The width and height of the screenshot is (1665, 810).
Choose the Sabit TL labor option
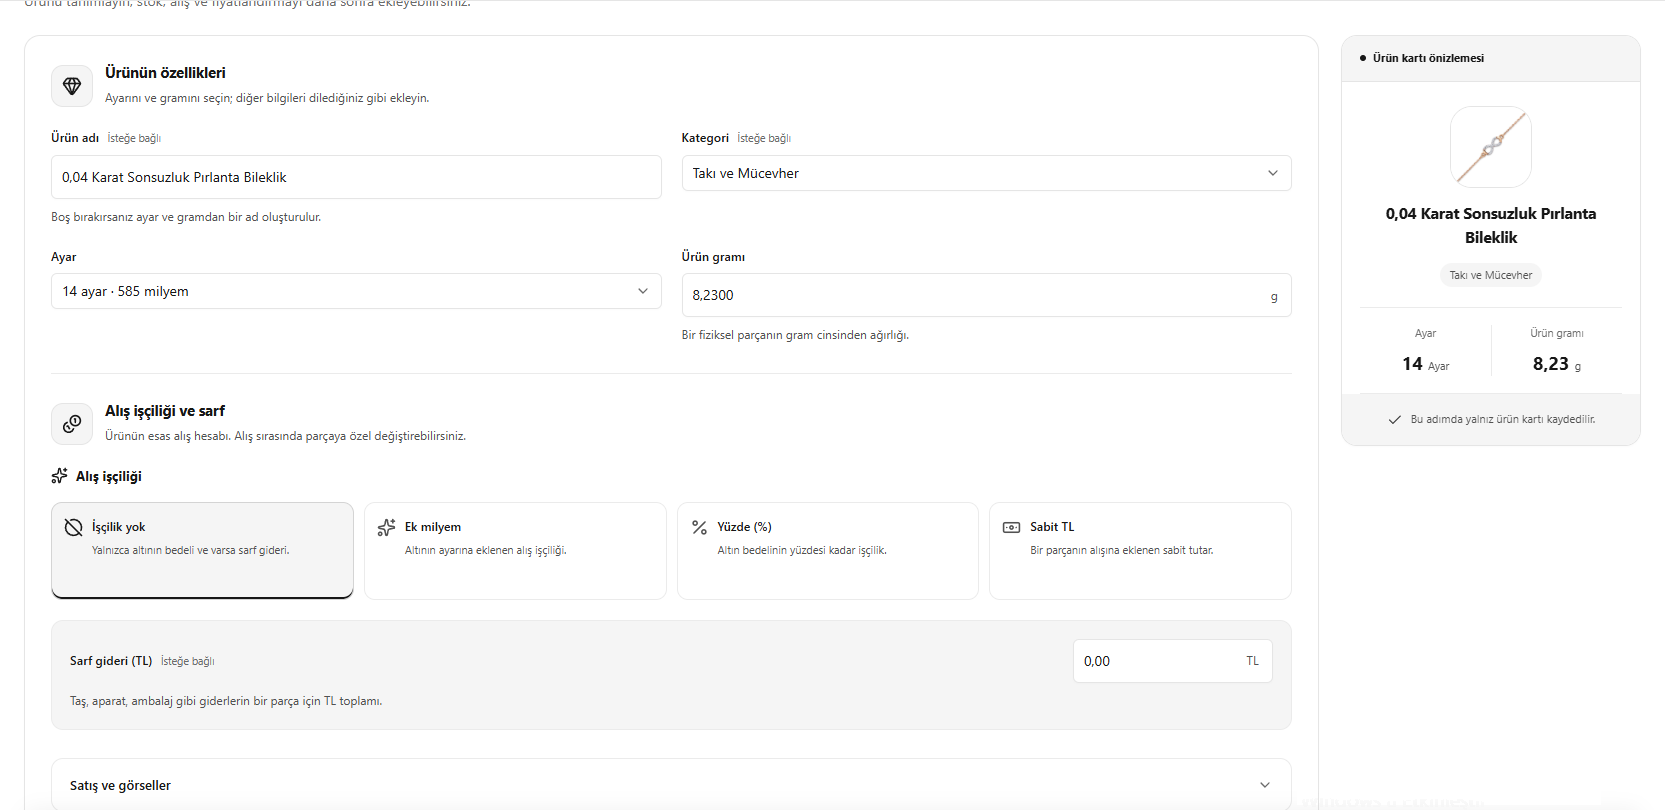tap(1140, 551)
